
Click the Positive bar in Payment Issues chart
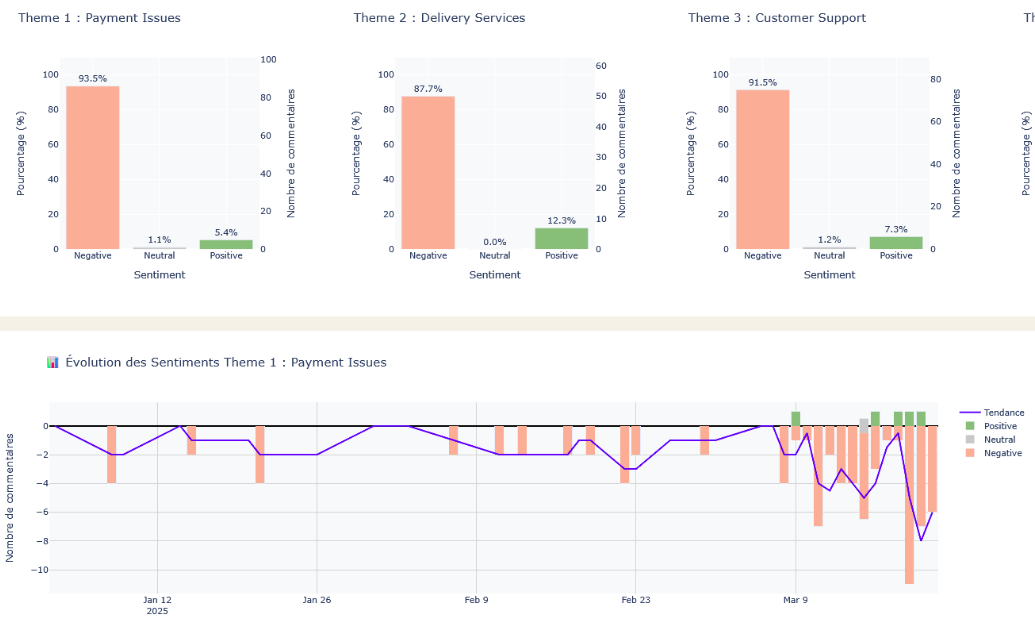(226, 244)
